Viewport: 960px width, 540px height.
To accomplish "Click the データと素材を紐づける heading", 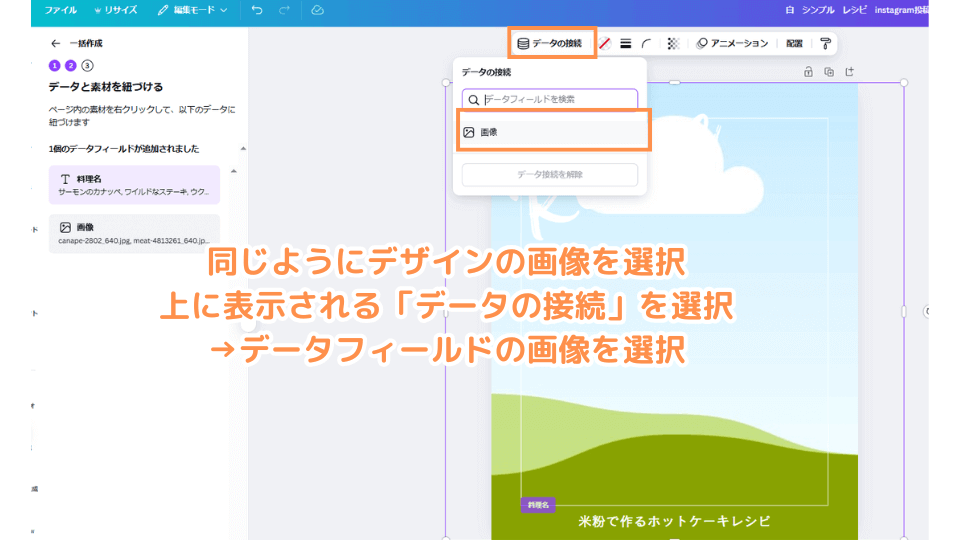I will coord(105,87).
